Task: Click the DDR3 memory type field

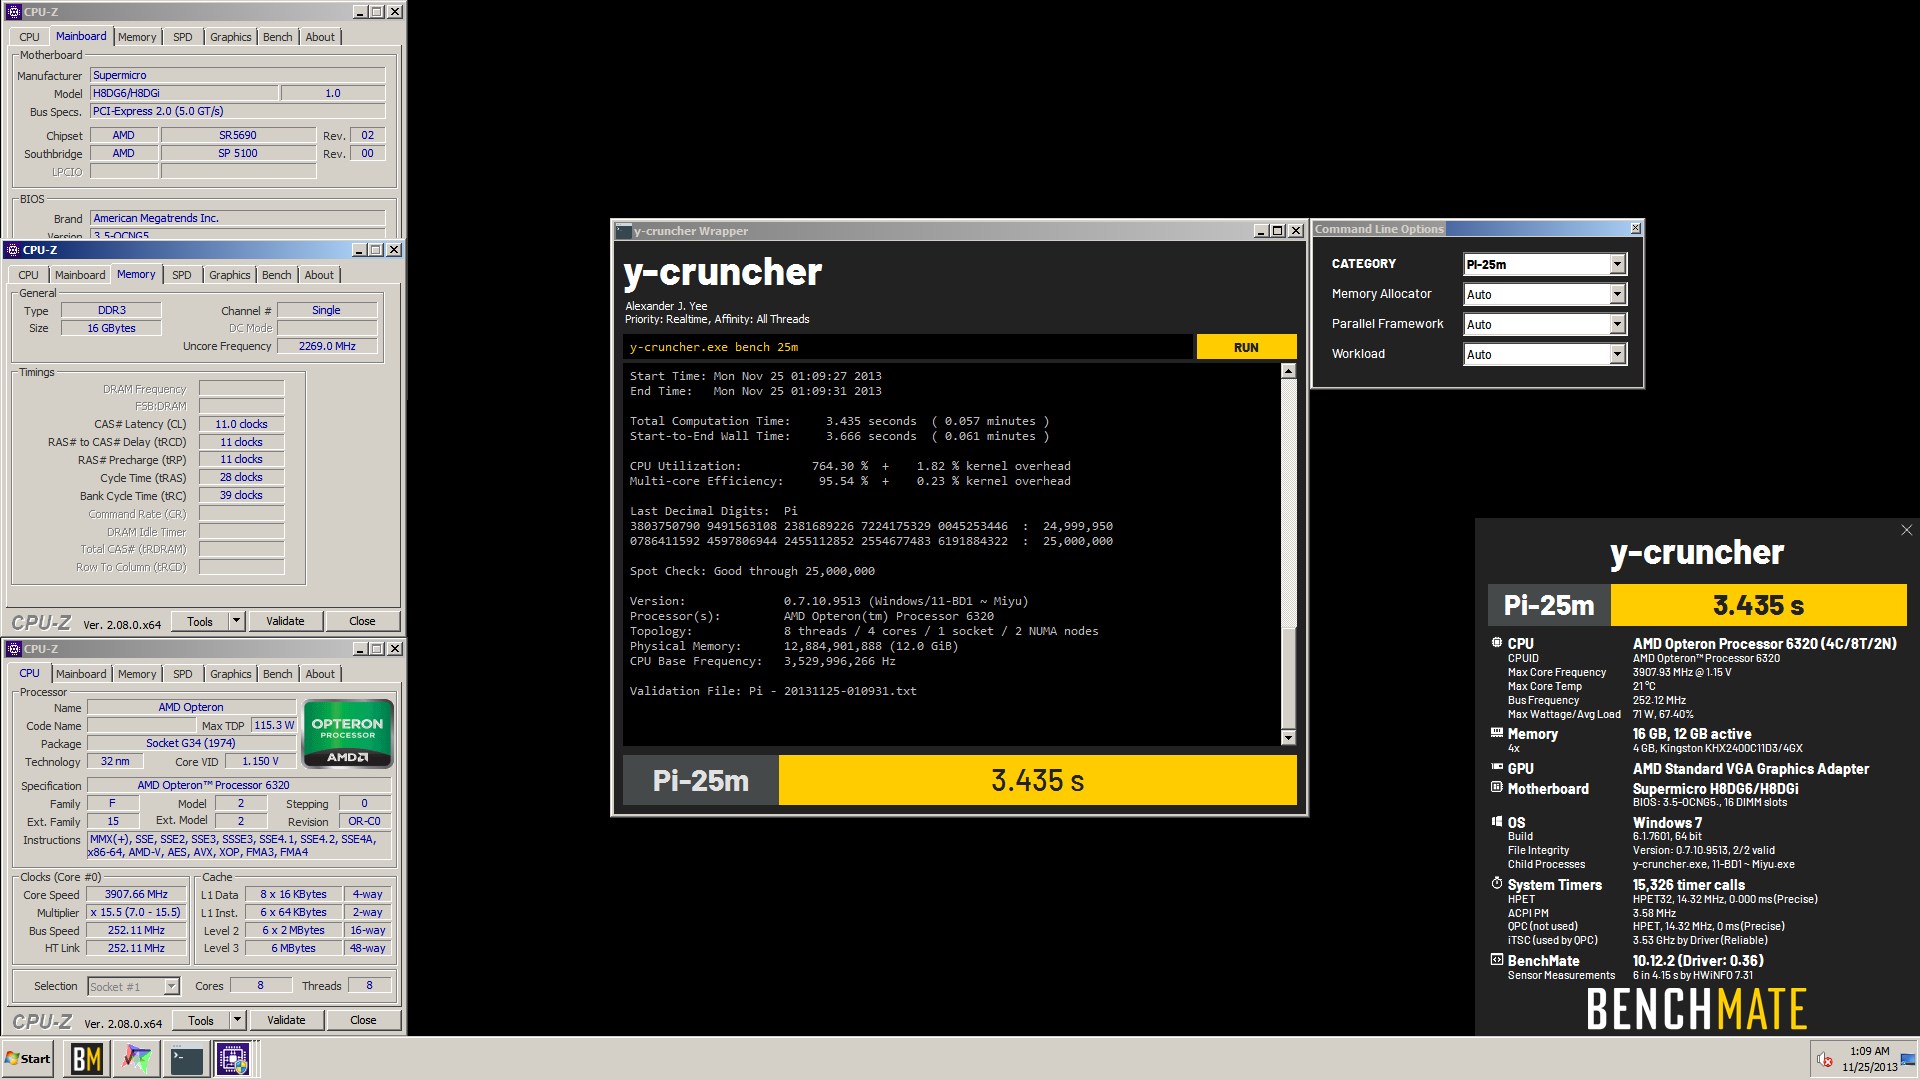Action: tap(111, 310)
